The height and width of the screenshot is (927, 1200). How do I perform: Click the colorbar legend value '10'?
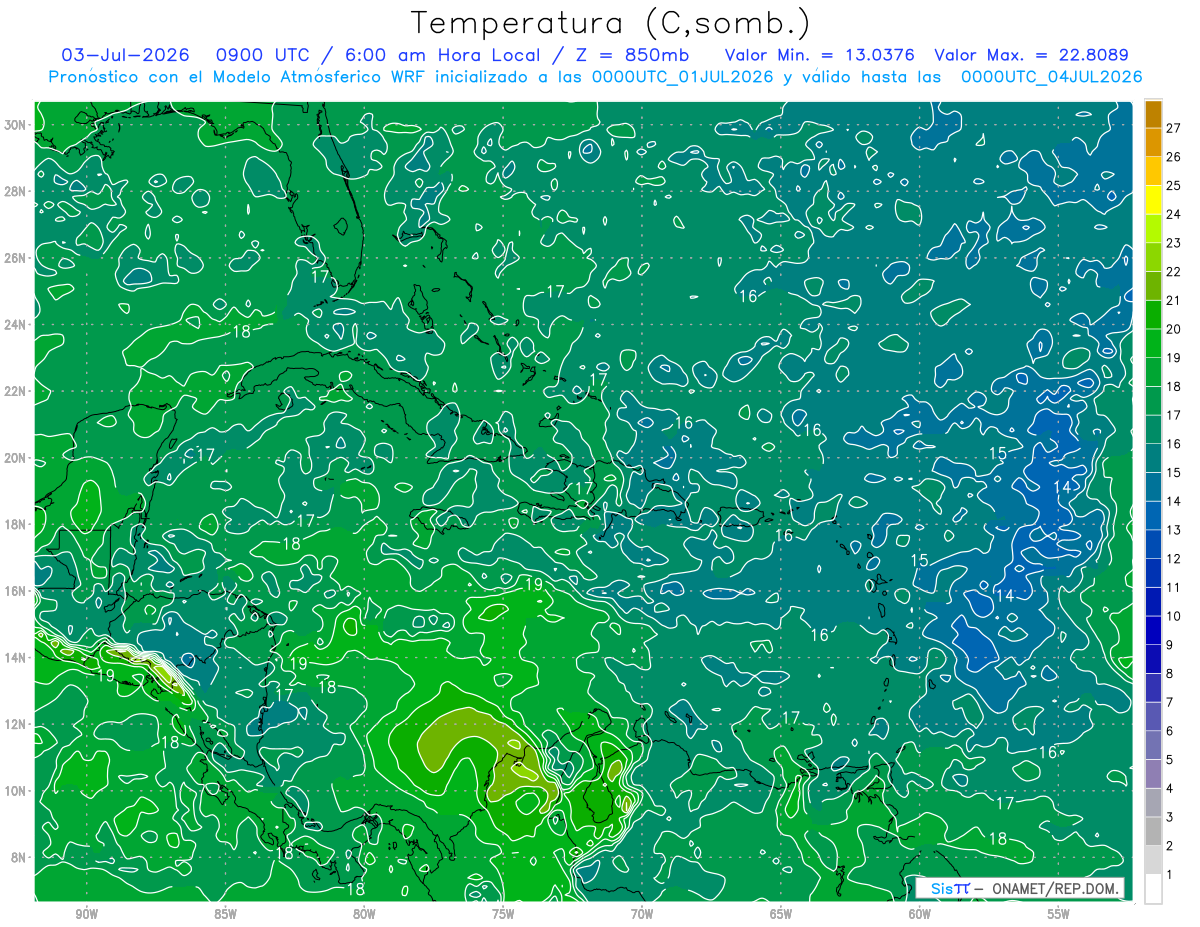(x=1173, y=616)
